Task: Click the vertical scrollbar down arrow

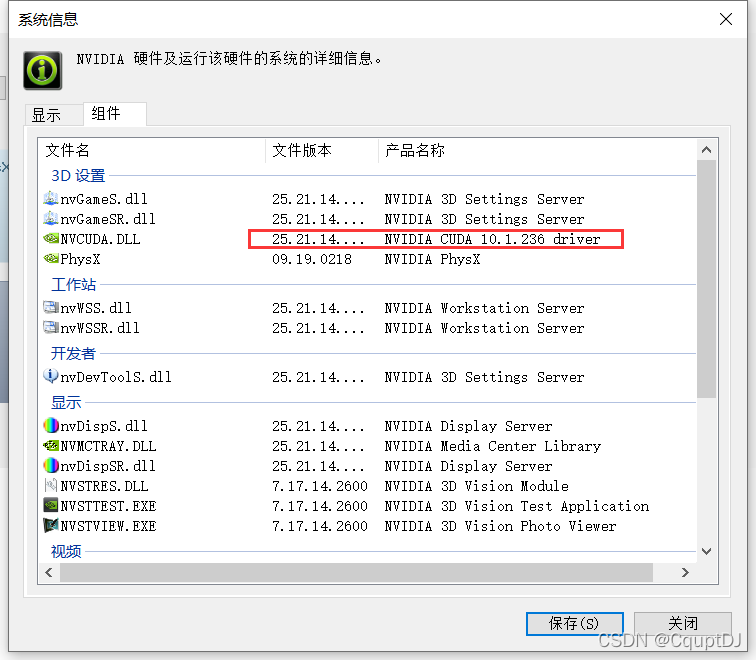Action: (x=706, y=551)
